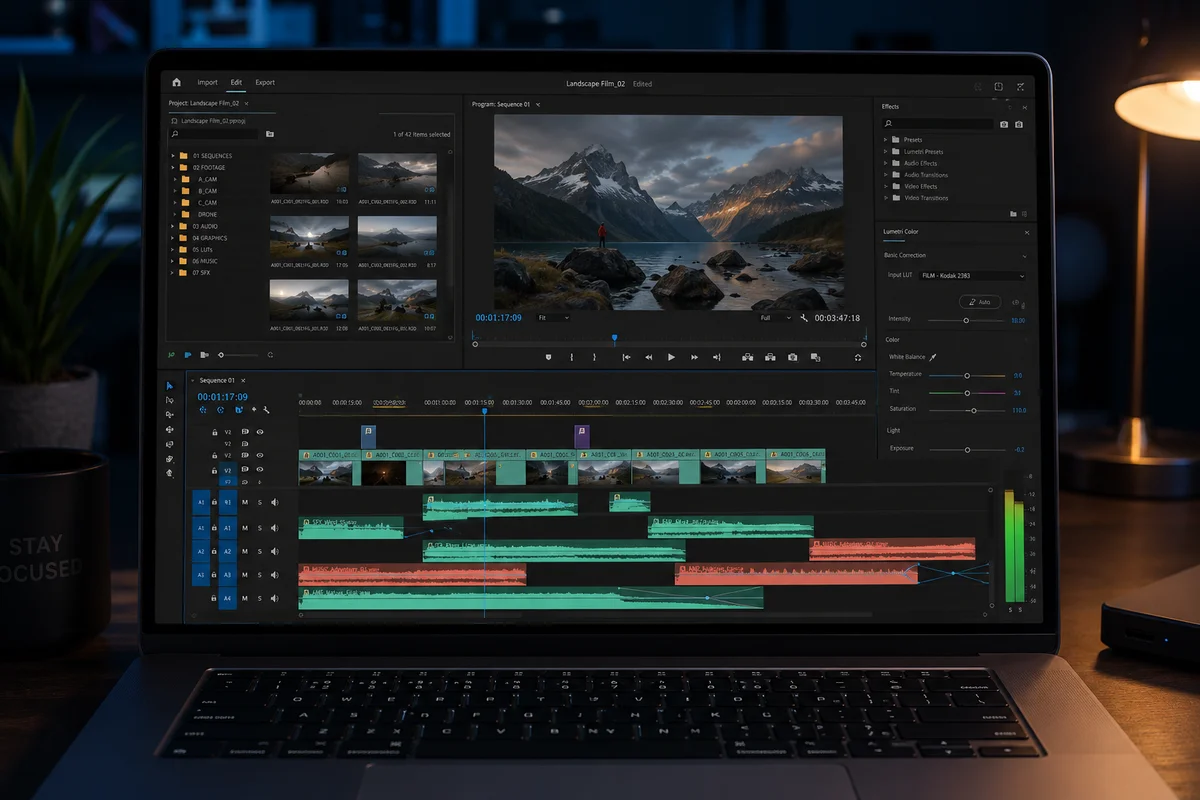Switch to the Export tab

coord(265,83)
